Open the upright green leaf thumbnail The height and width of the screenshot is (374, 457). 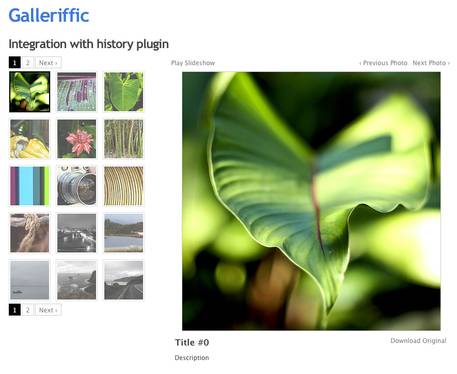[x=124, y=92]
